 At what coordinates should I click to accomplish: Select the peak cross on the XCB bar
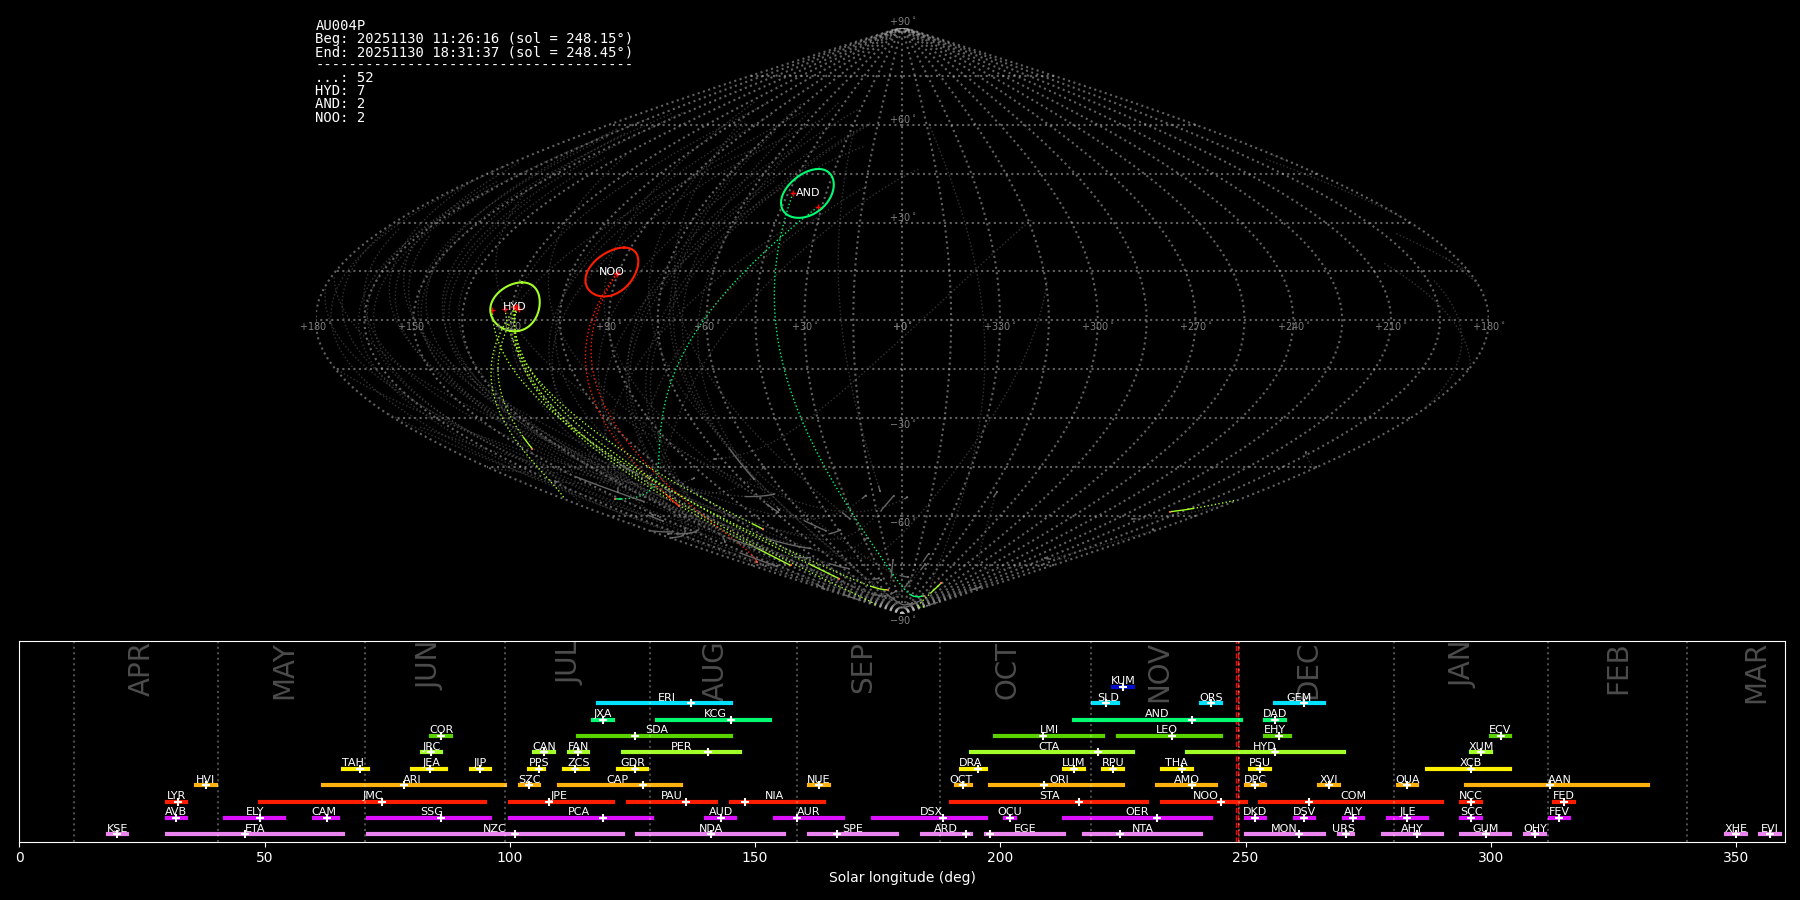click(1470, 769)
